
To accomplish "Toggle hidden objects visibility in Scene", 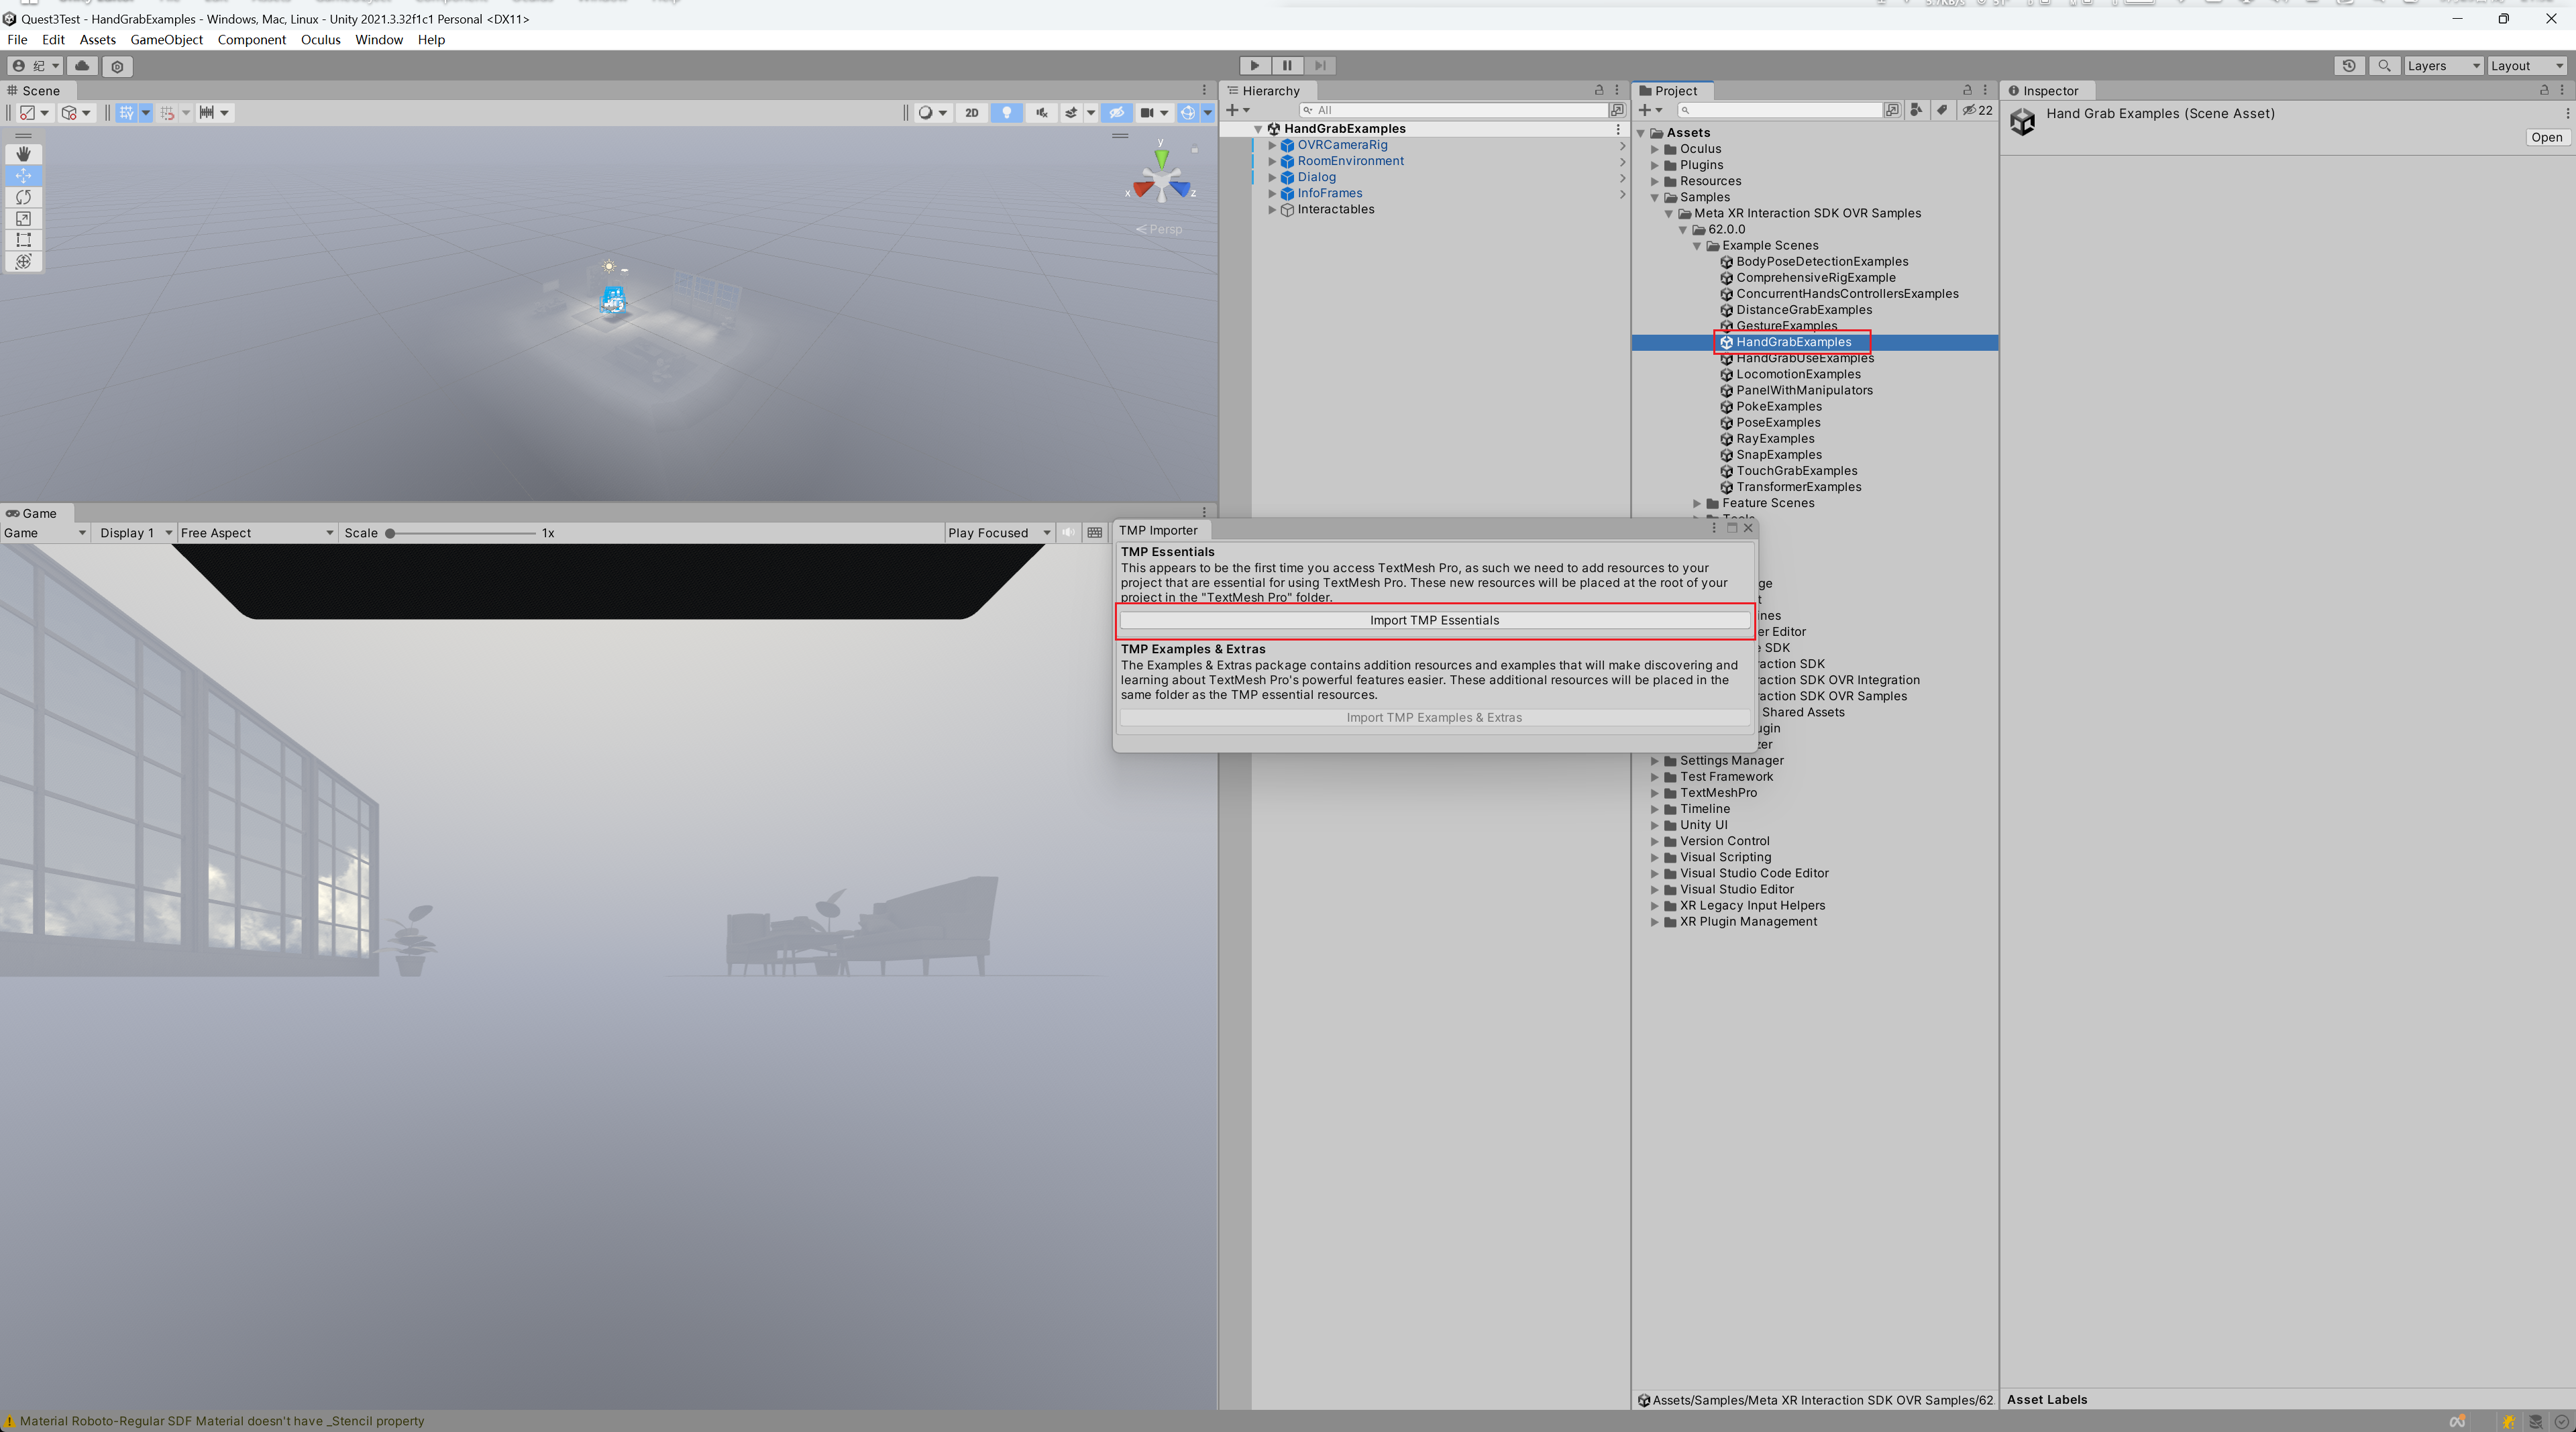I will tap(1117, 113).
